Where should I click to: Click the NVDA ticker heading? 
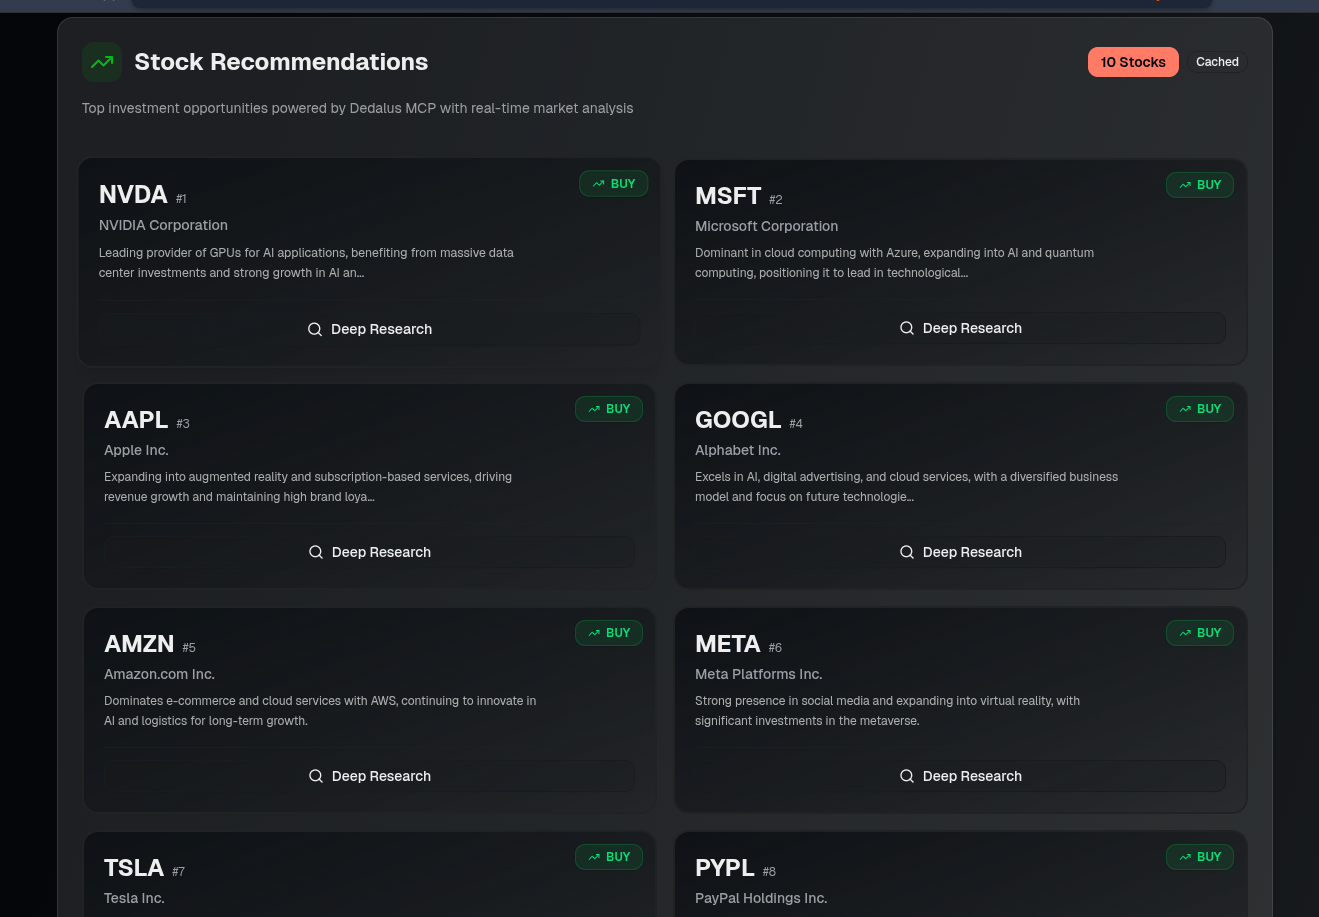[133, 195]
